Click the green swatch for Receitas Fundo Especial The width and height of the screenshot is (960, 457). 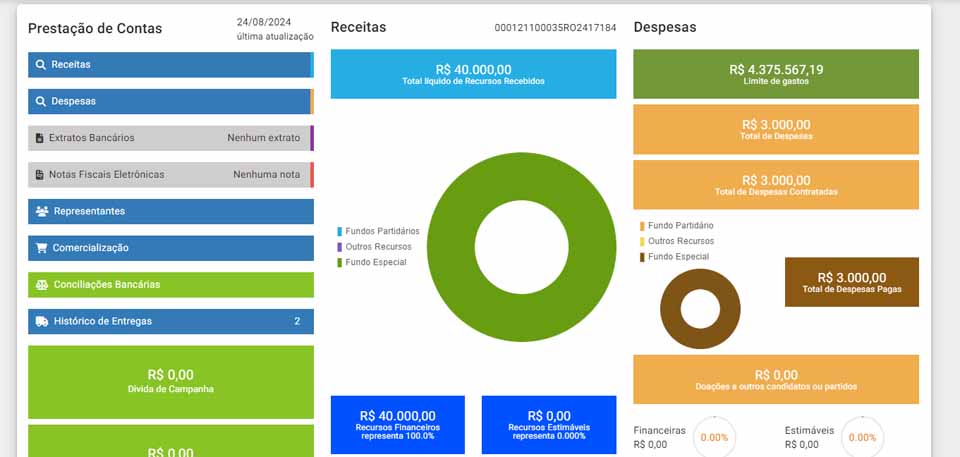pyautogui.click(x=340, y=262)
